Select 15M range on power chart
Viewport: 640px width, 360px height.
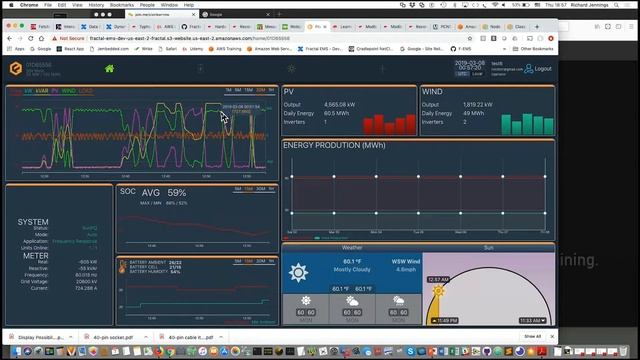coord(248,90)
